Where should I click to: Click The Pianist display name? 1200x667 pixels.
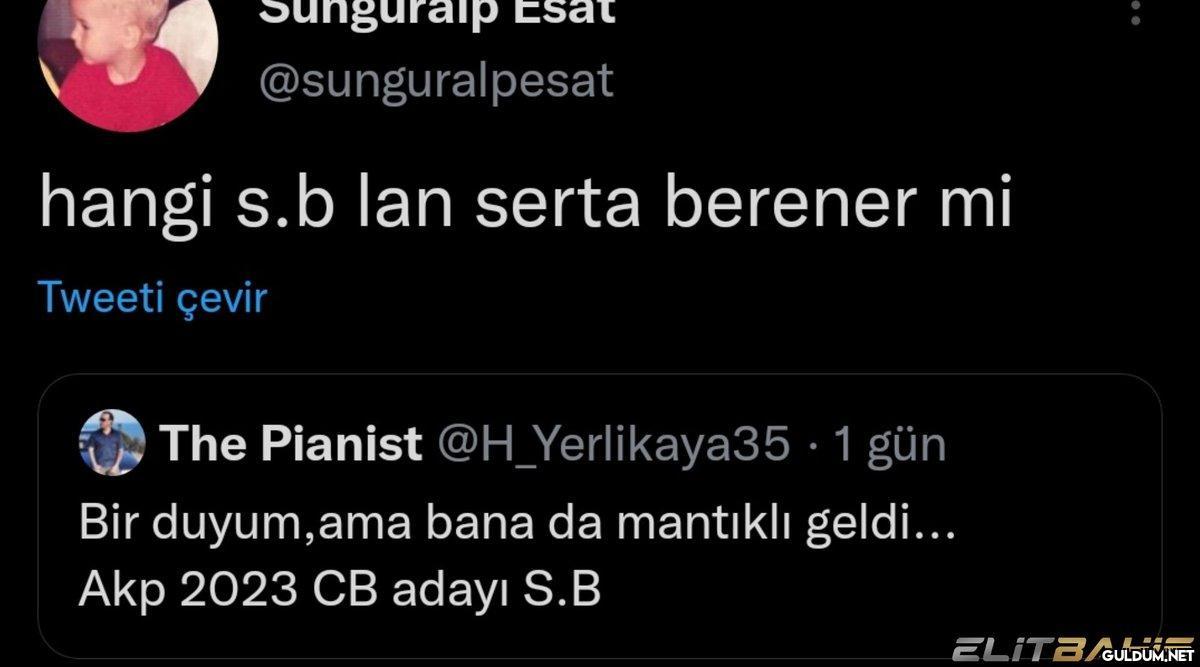(x=292, y=443)
